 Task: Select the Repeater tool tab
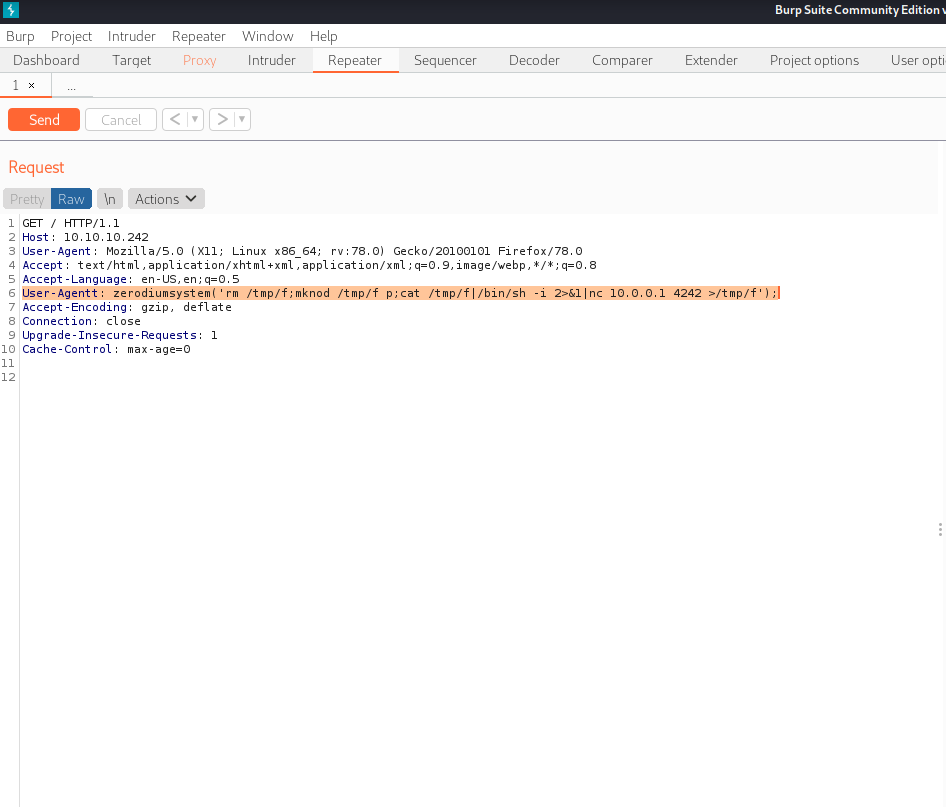(x=355, y=60)
